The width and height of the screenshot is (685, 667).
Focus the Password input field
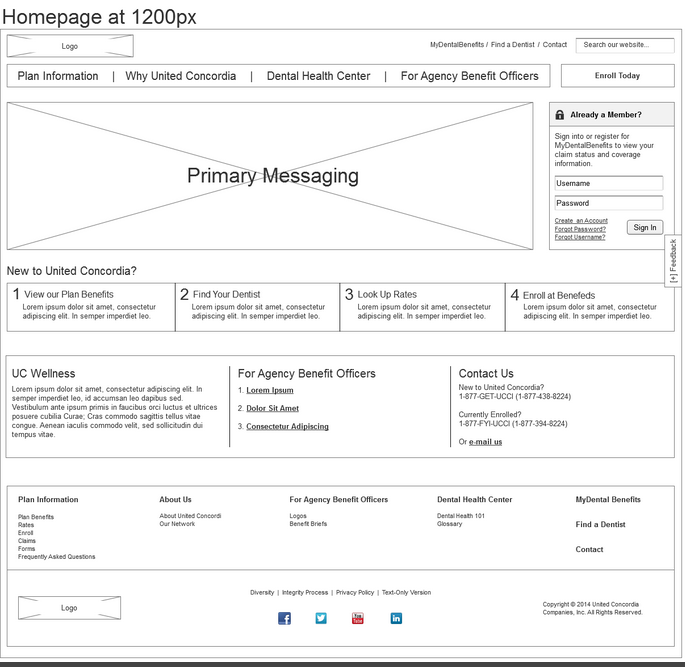609,203
